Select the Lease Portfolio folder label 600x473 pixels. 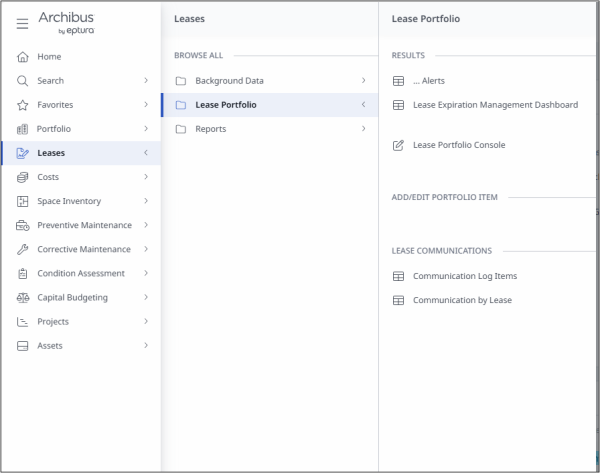point(226,105)
